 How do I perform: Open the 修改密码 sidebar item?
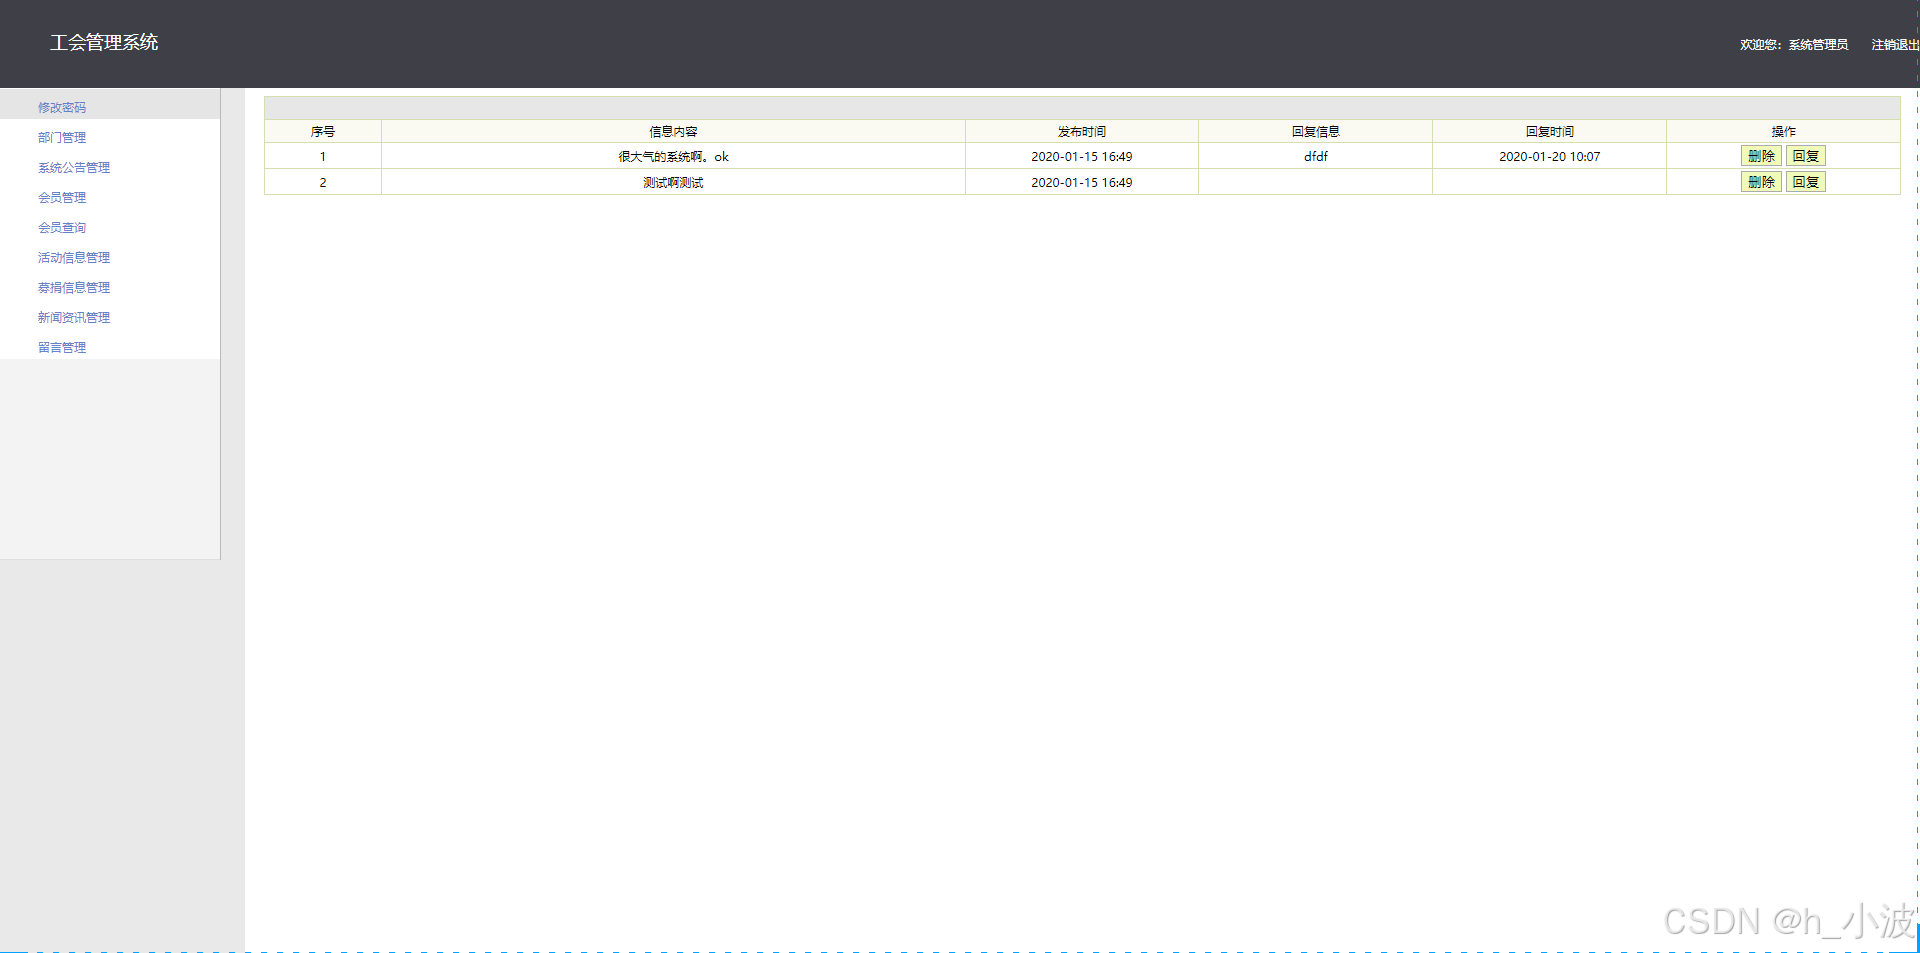tap(62, 107)
